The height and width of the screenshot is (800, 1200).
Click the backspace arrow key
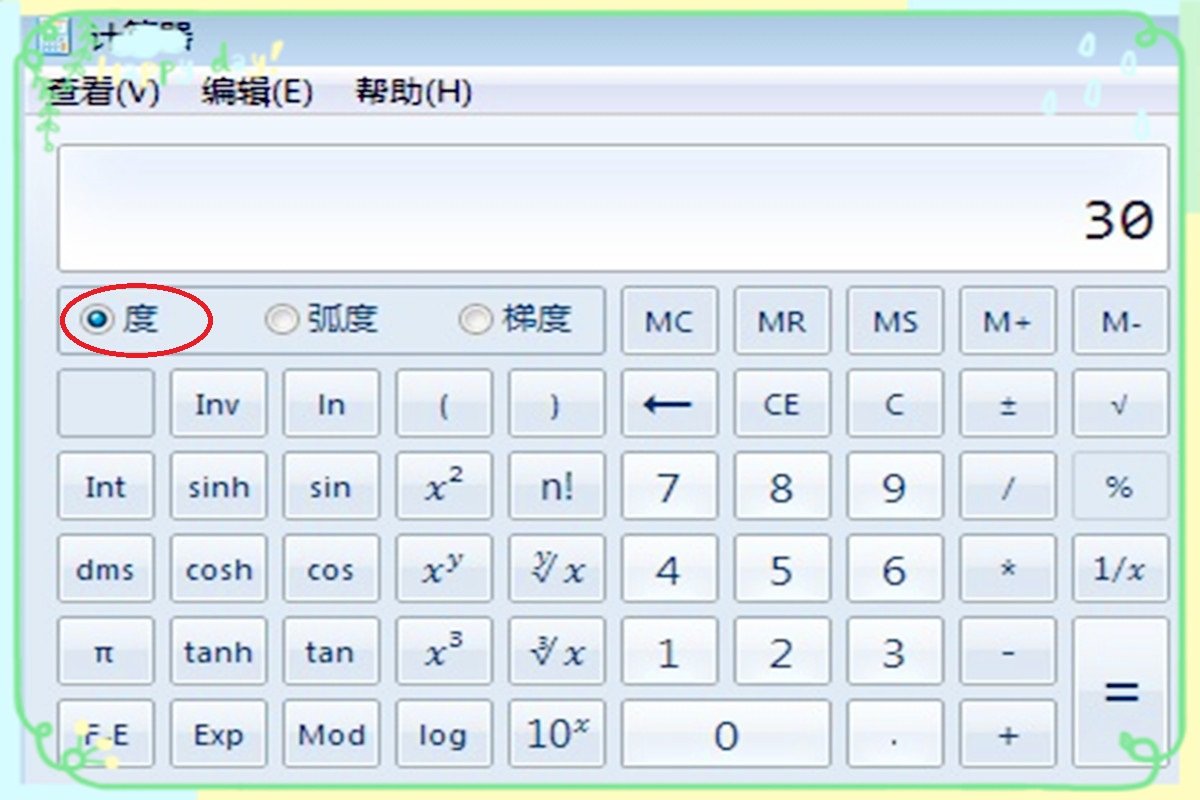tap(668, 404)
